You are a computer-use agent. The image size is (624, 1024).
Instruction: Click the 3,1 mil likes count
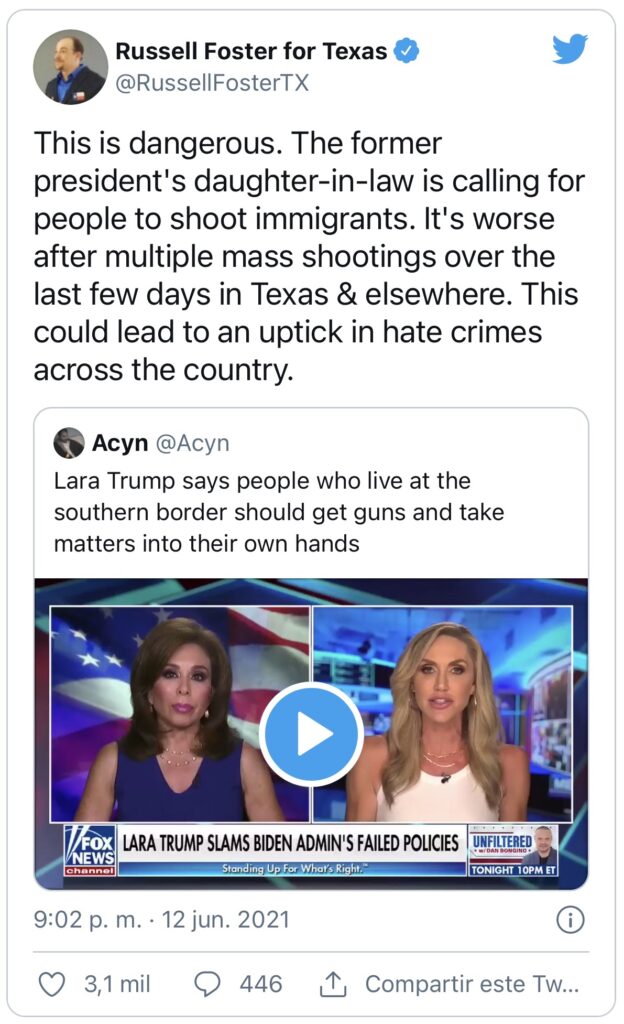click(117, 984)
